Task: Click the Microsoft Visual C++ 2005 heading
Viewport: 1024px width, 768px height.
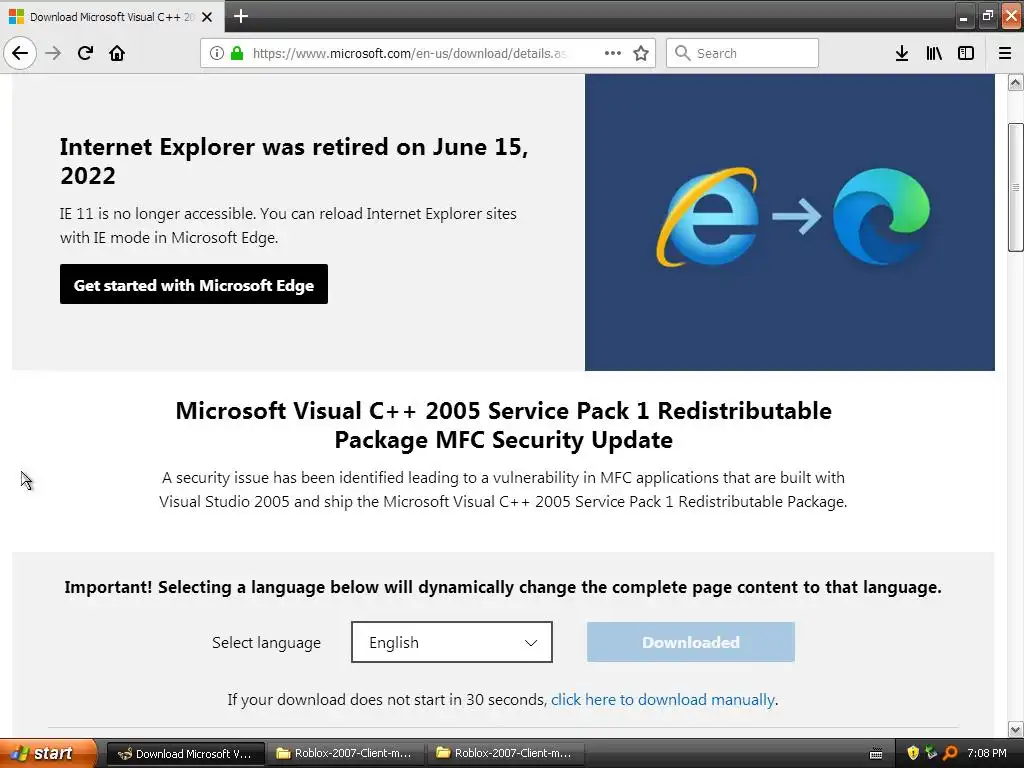Action: point(504,425)
